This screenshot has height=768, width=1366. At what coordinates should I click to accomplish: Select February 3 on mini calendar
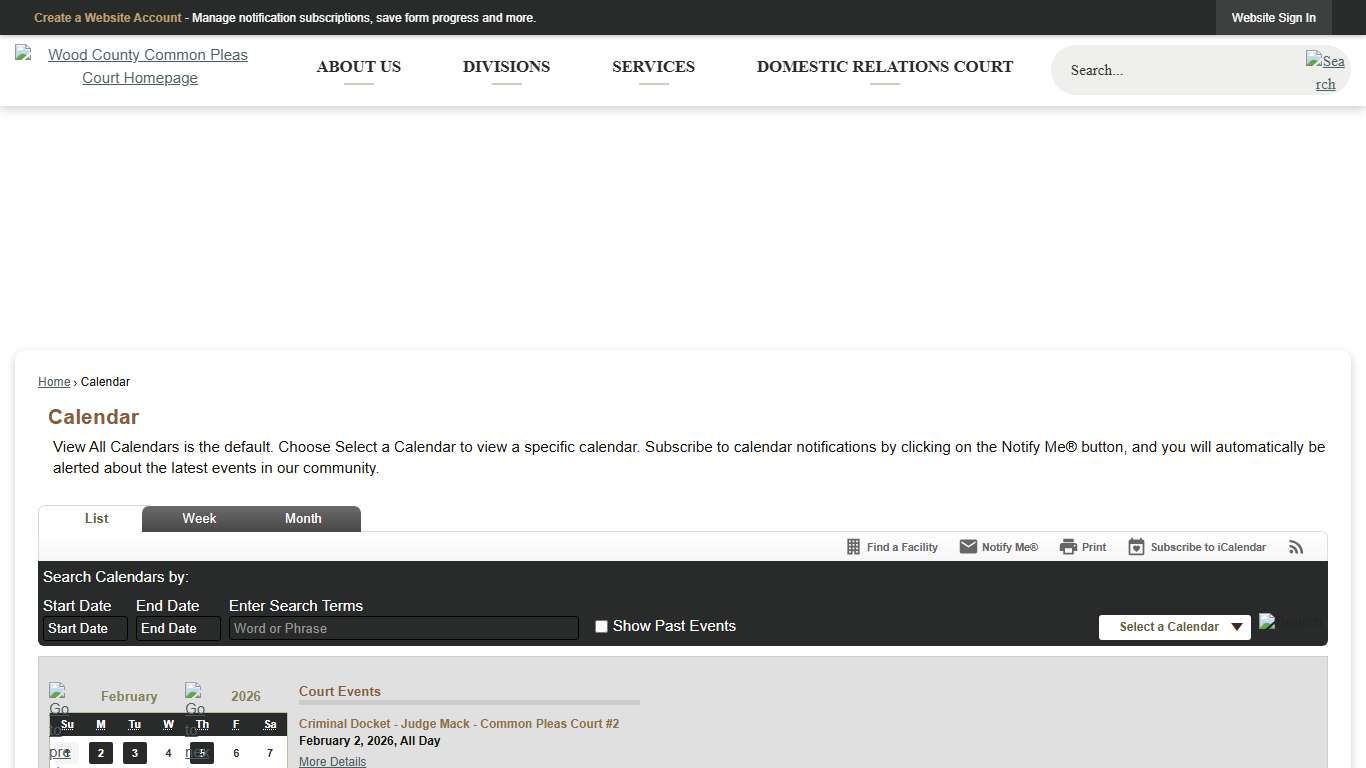point(135,753)
